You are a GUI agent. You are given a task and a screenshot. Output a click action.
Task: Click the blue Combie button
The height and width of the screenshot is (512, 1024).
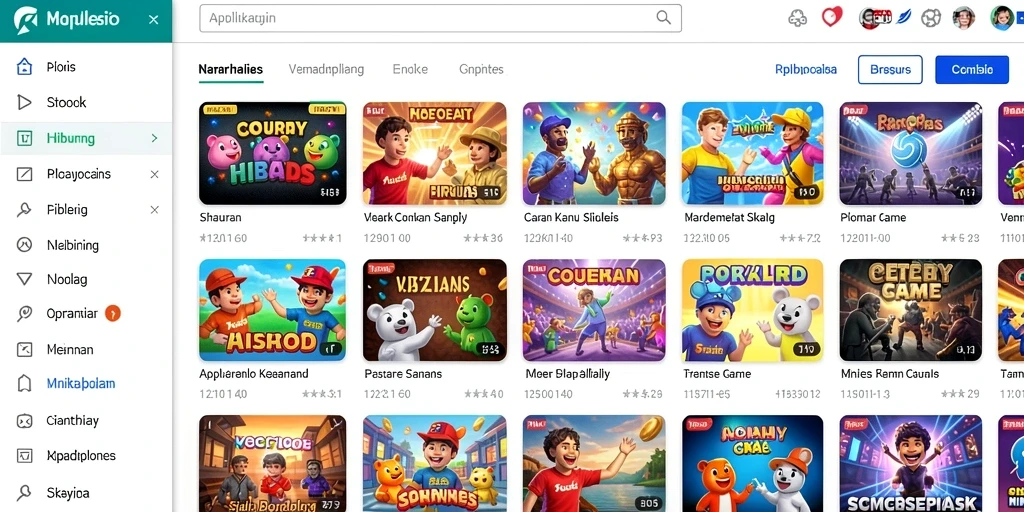point(972,69)
